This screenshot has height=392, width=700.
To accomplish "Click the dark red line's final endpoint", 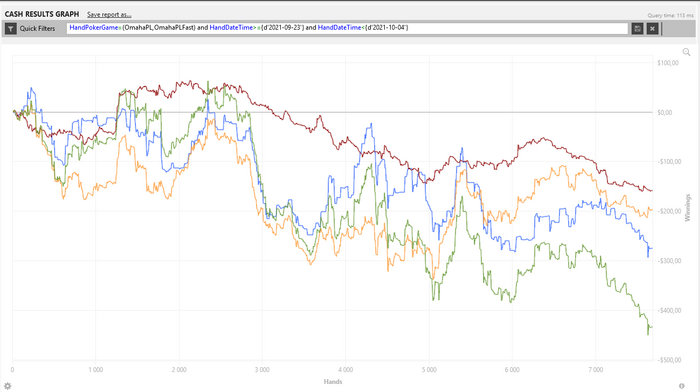I will pos(652,191).
